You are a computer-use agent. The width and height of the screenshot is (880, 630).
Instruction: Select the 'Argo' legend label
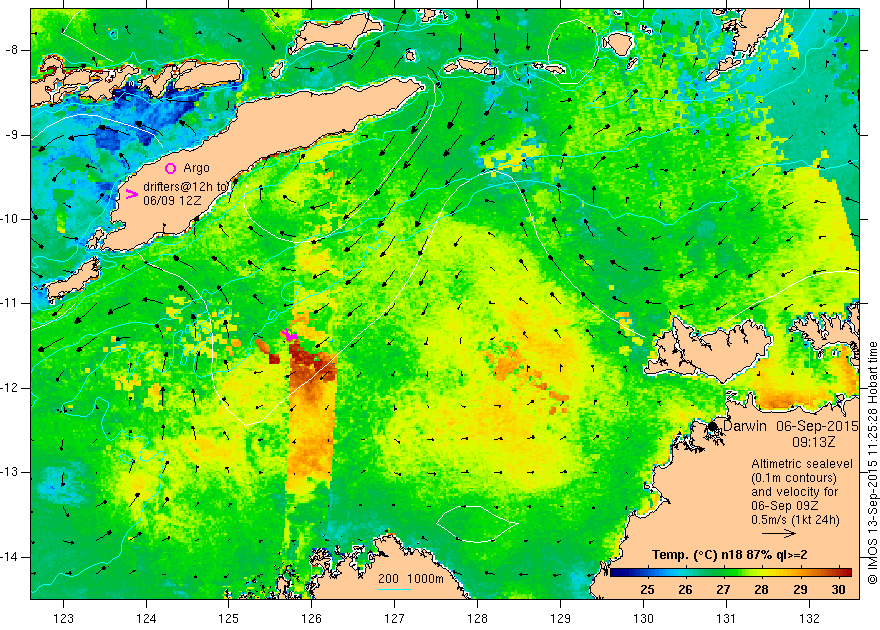point(196,168)
